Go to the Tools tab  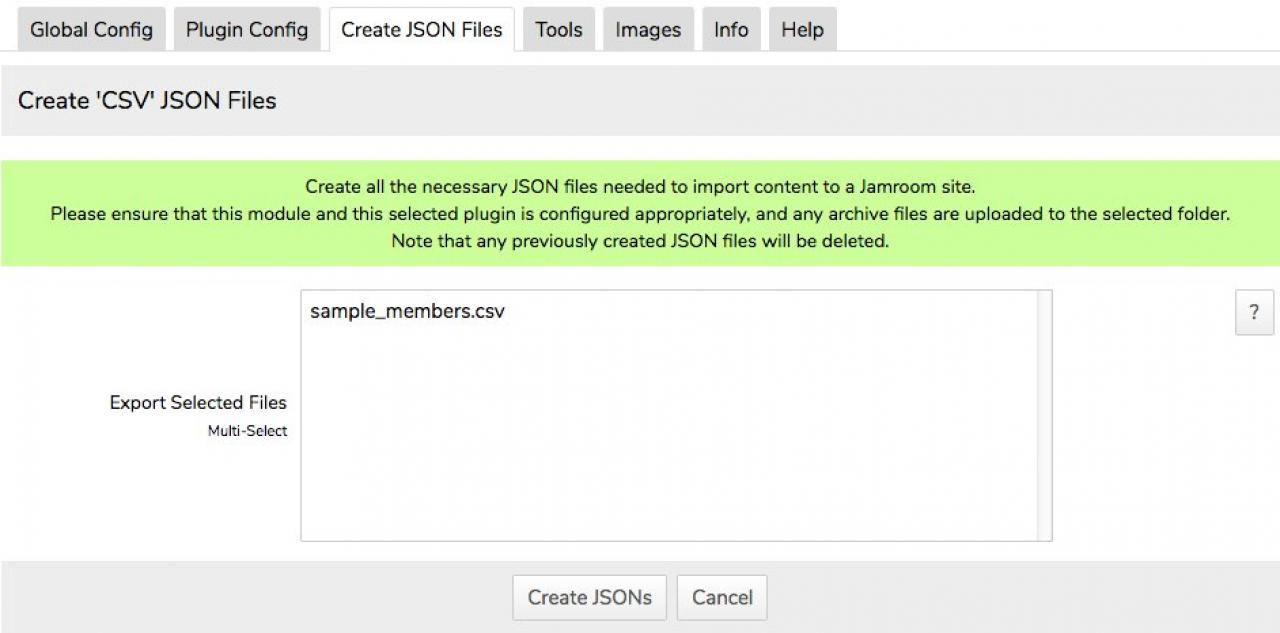pos(558,30)
